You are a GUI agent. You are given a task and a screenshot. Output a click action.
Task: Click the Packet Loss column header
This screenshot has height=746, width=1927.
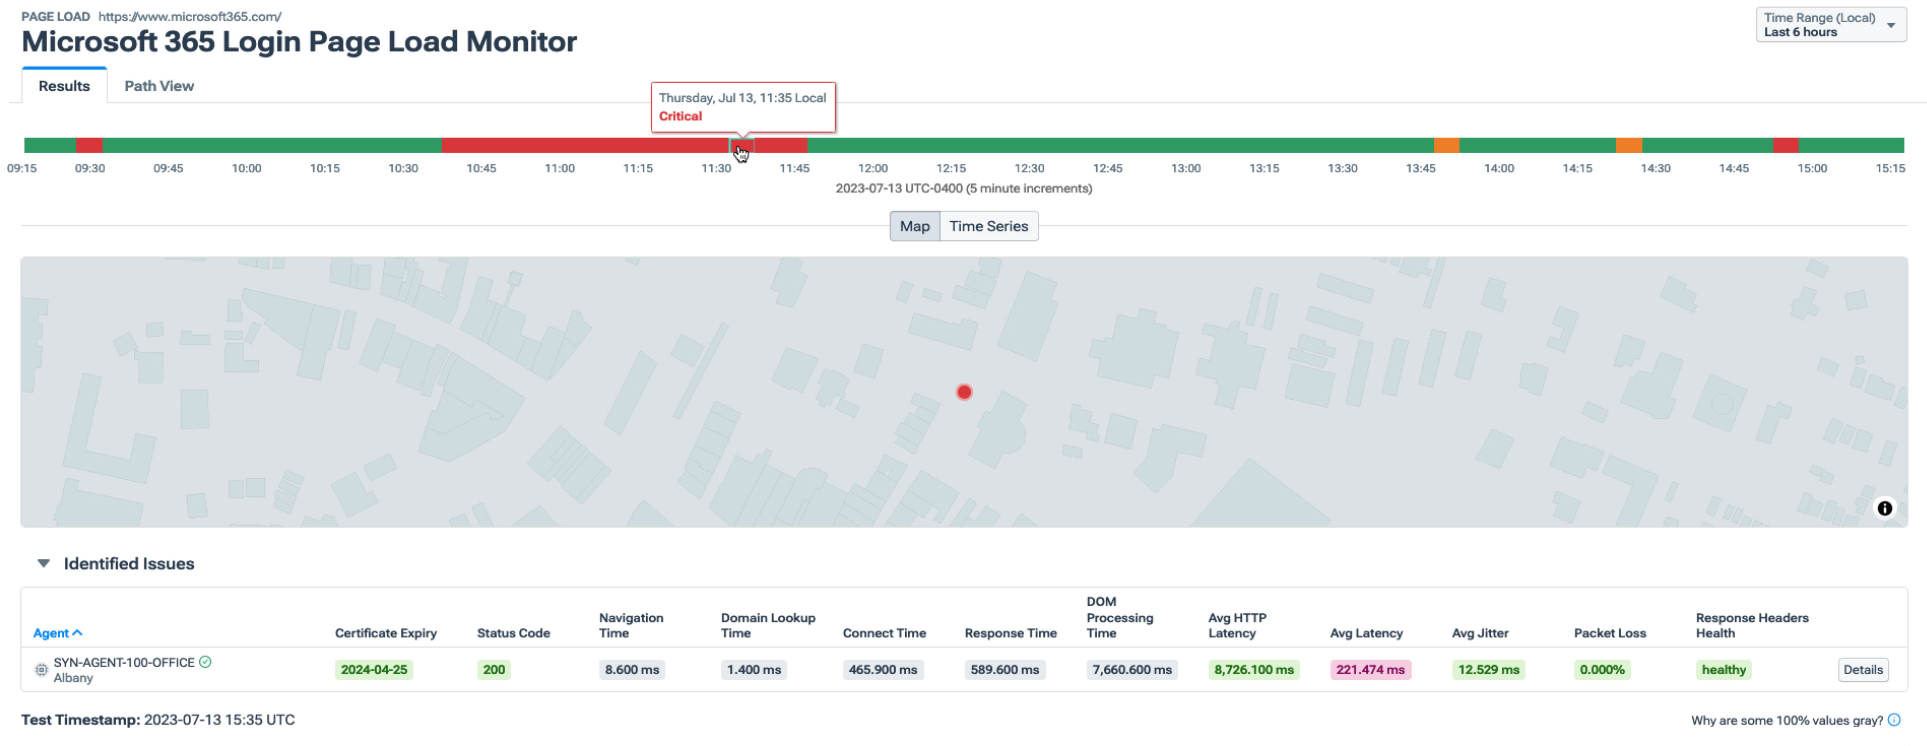pyautogui.click(x=1610, y=633)
